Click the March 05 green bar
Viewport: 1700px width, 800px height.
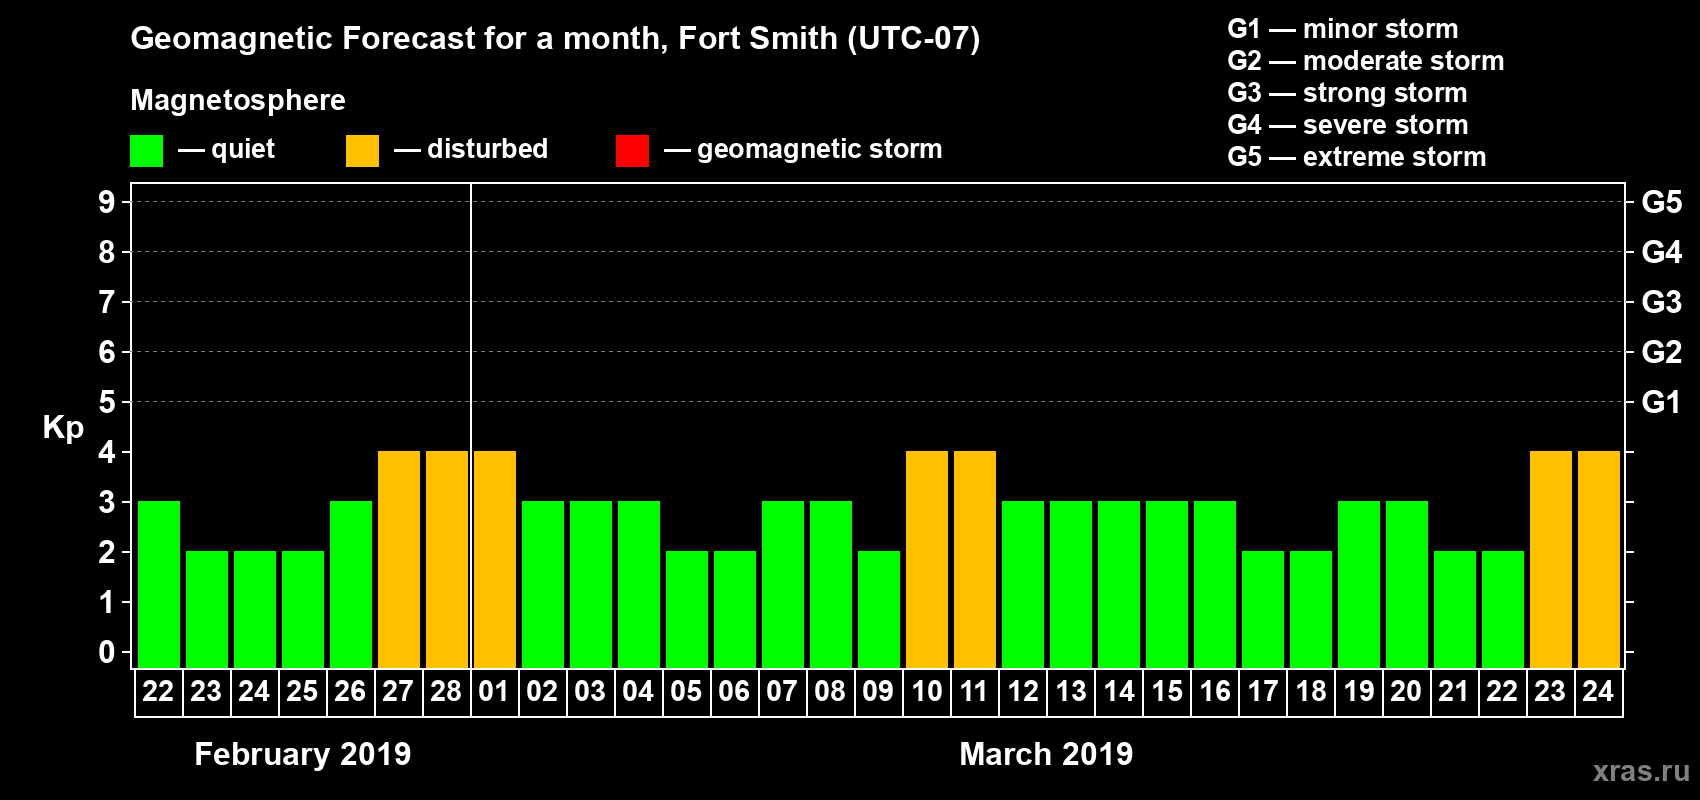[x=687, y=610]
